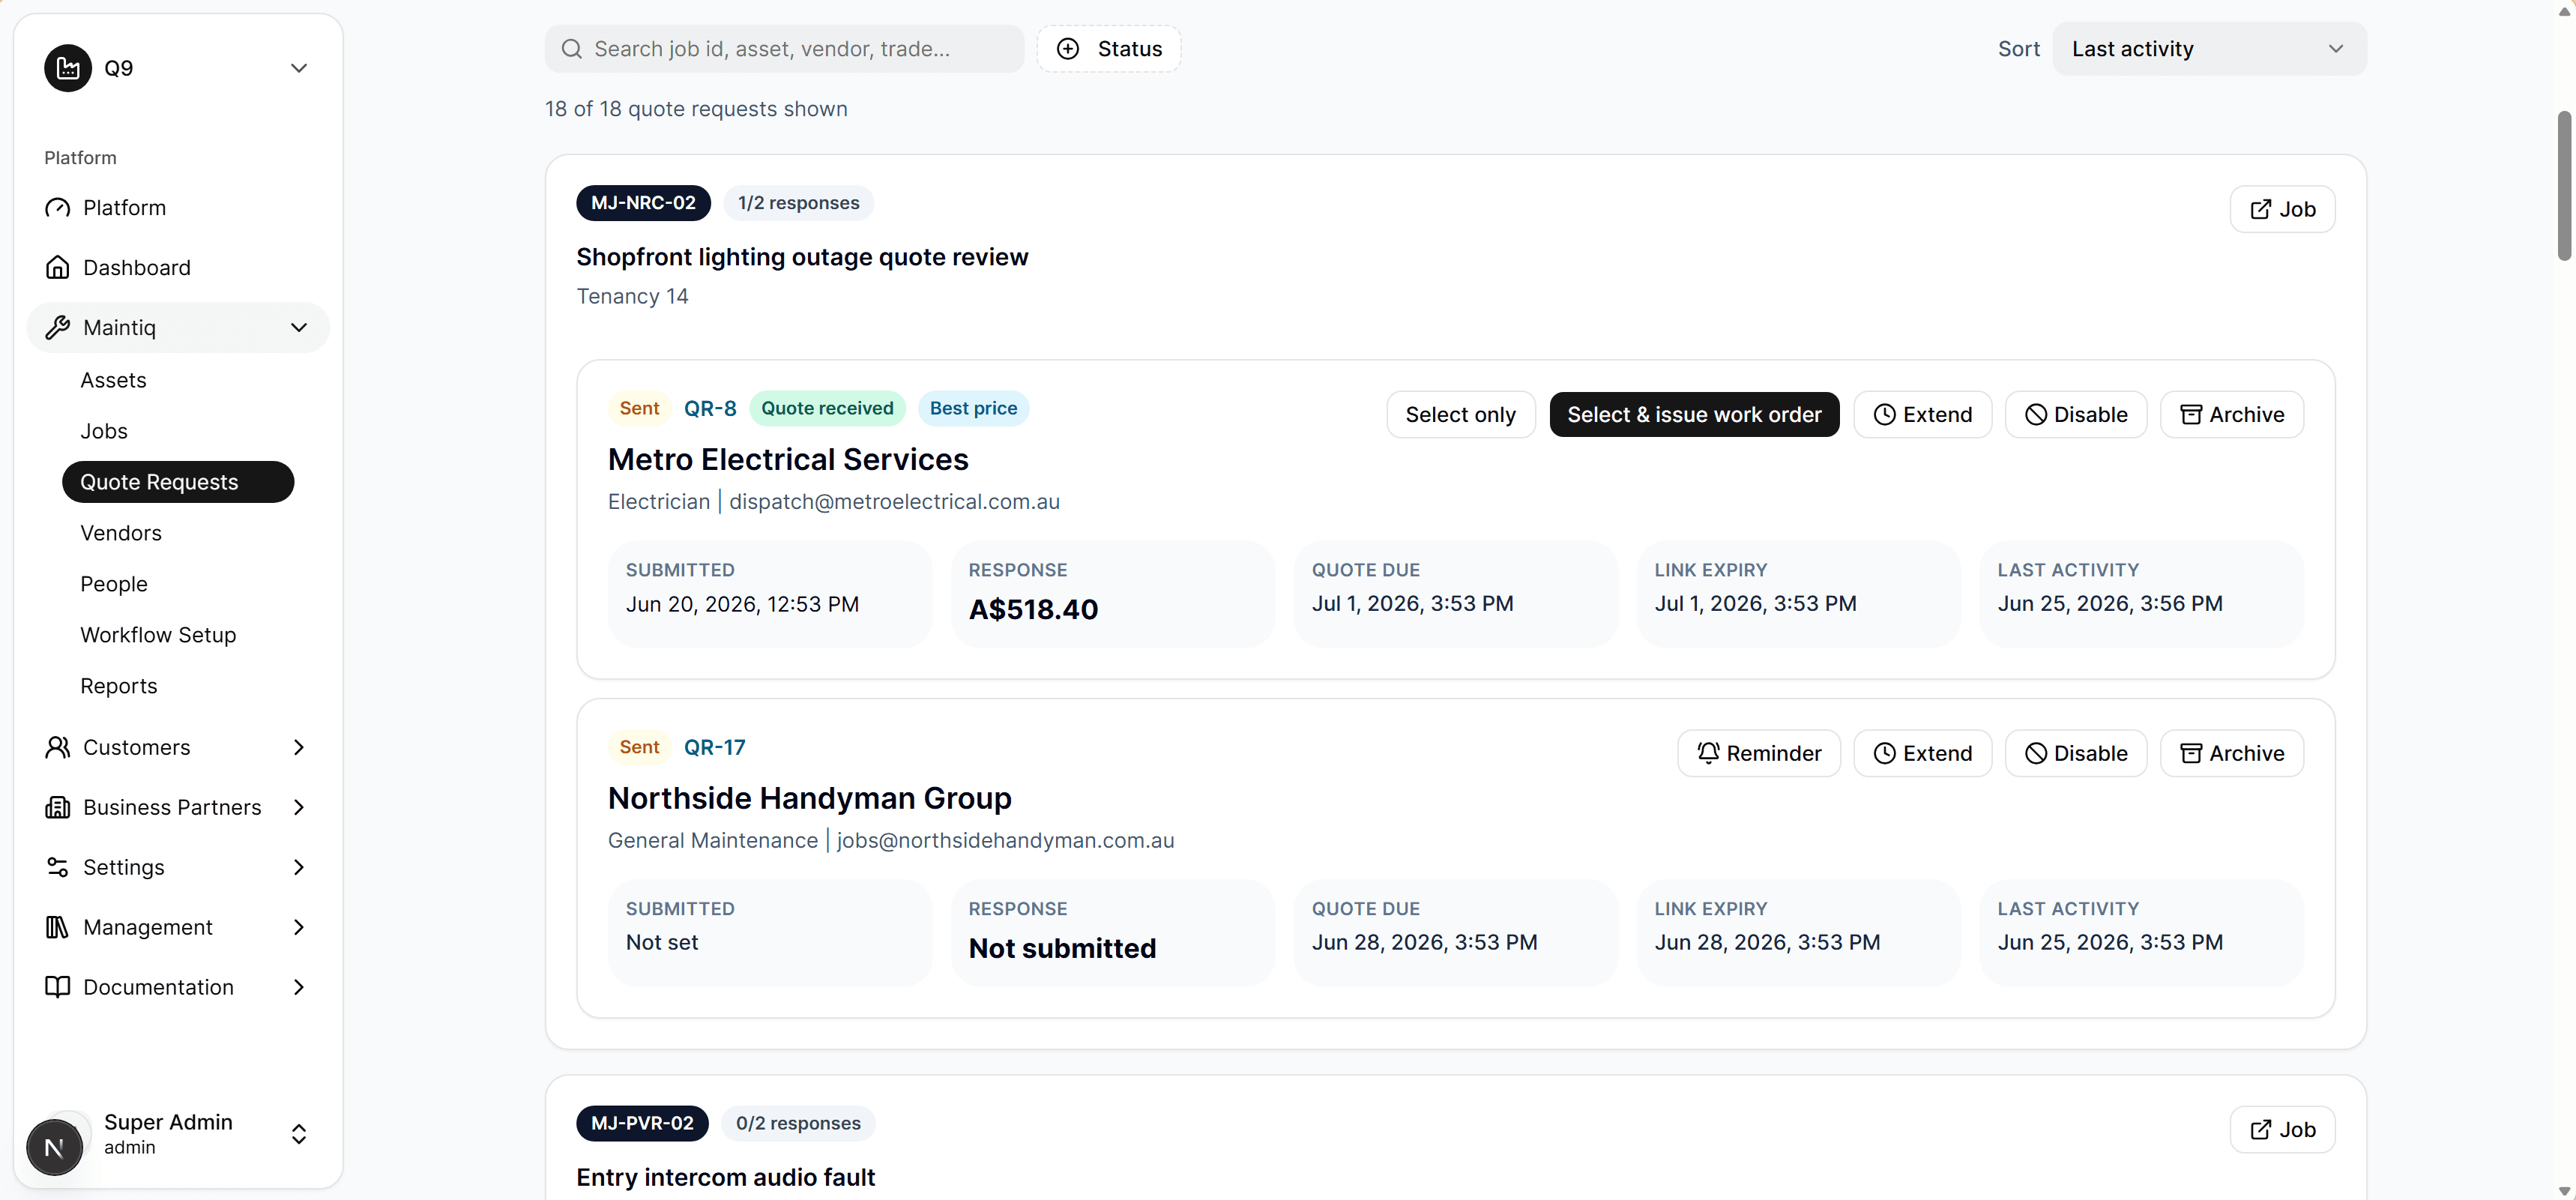This screenshot has height=1200, width=2576.
Task: Archive the QR-17 Northside Handyman request
Action: coord(2232,754)
